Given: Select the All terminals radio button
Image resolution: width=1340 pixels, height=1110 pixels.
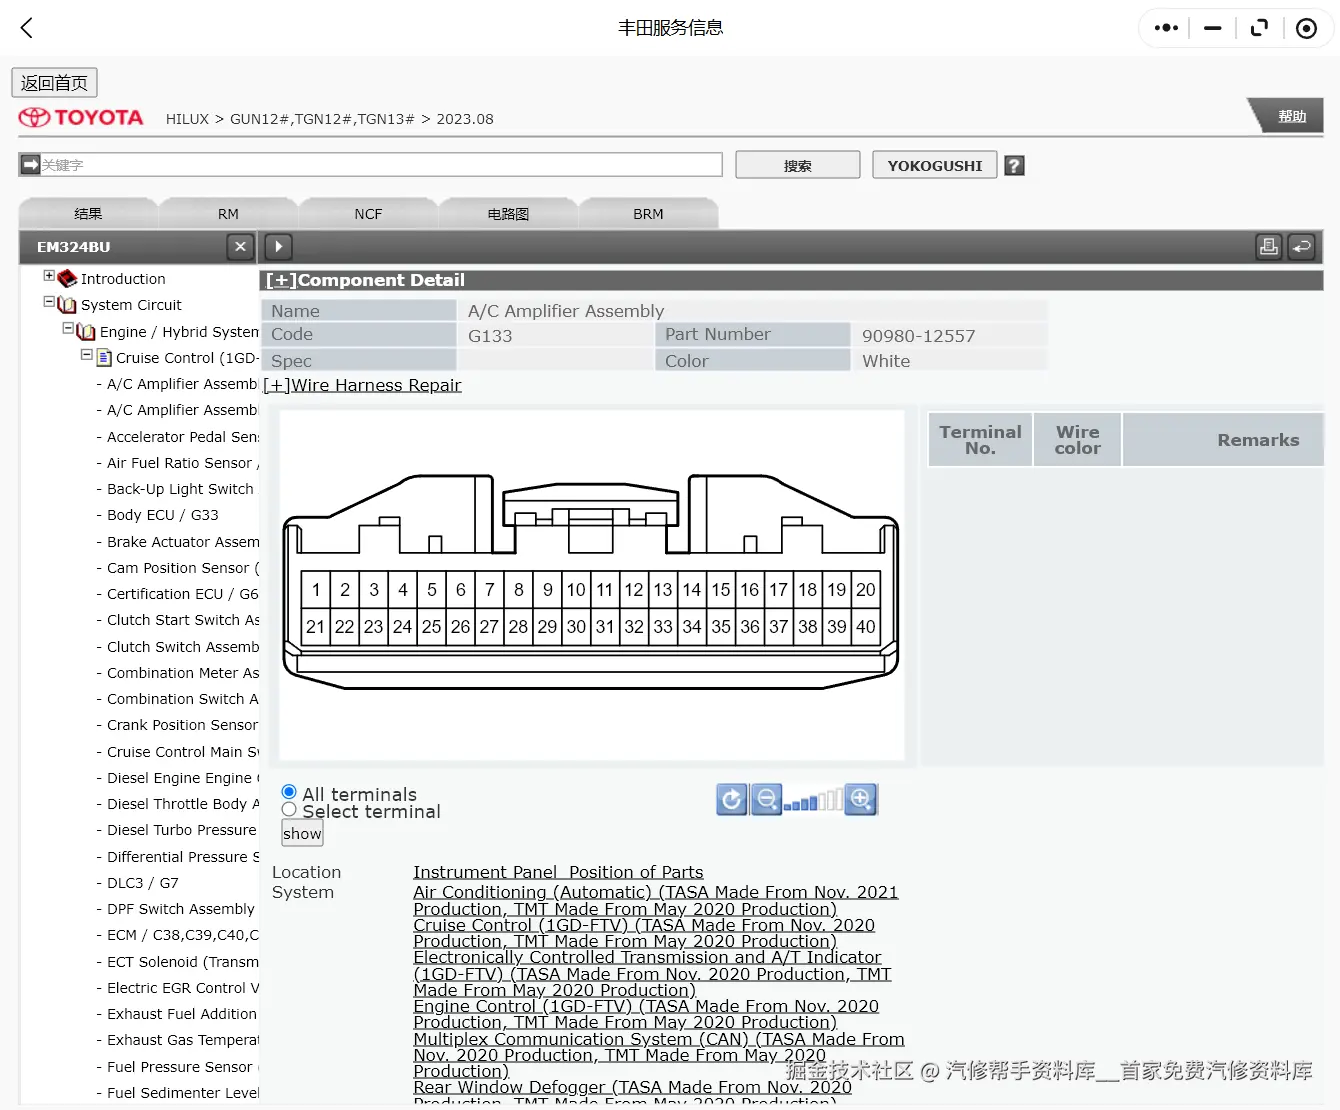Looking at the screenshot, I should pyautogui.click(x=288, y=791).
